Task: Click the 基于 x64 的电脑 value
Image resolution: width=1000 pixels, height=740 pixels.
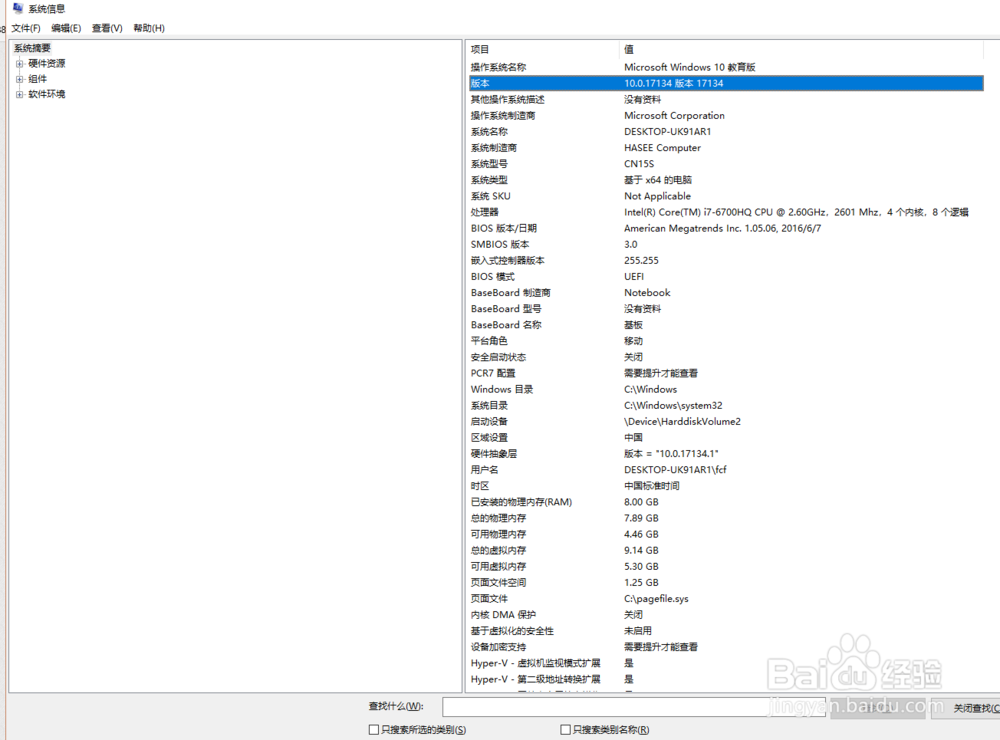Action: point(658,180)
